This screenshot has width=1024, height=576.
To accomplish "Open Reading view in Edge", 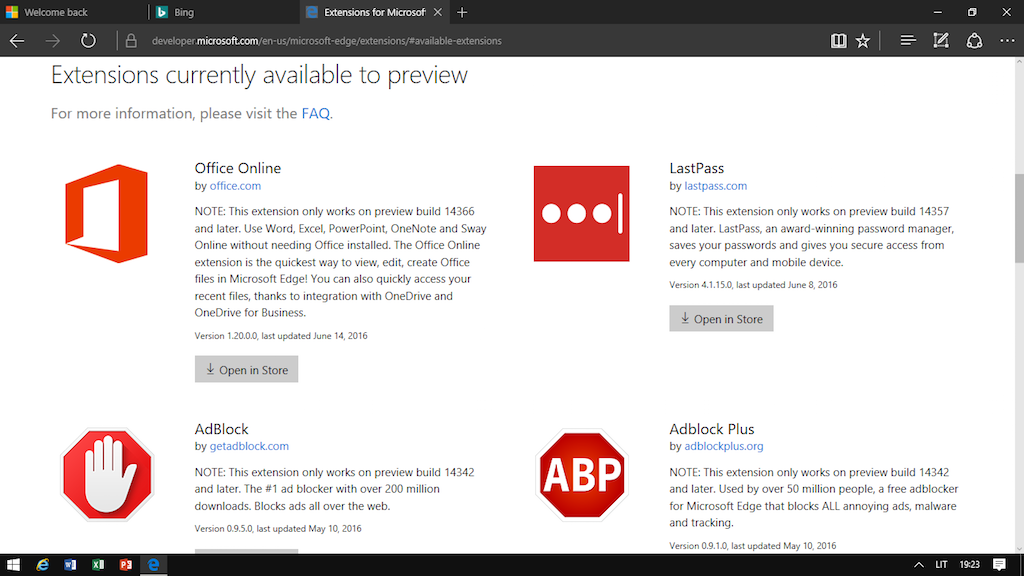I will (x=838, y=41).
